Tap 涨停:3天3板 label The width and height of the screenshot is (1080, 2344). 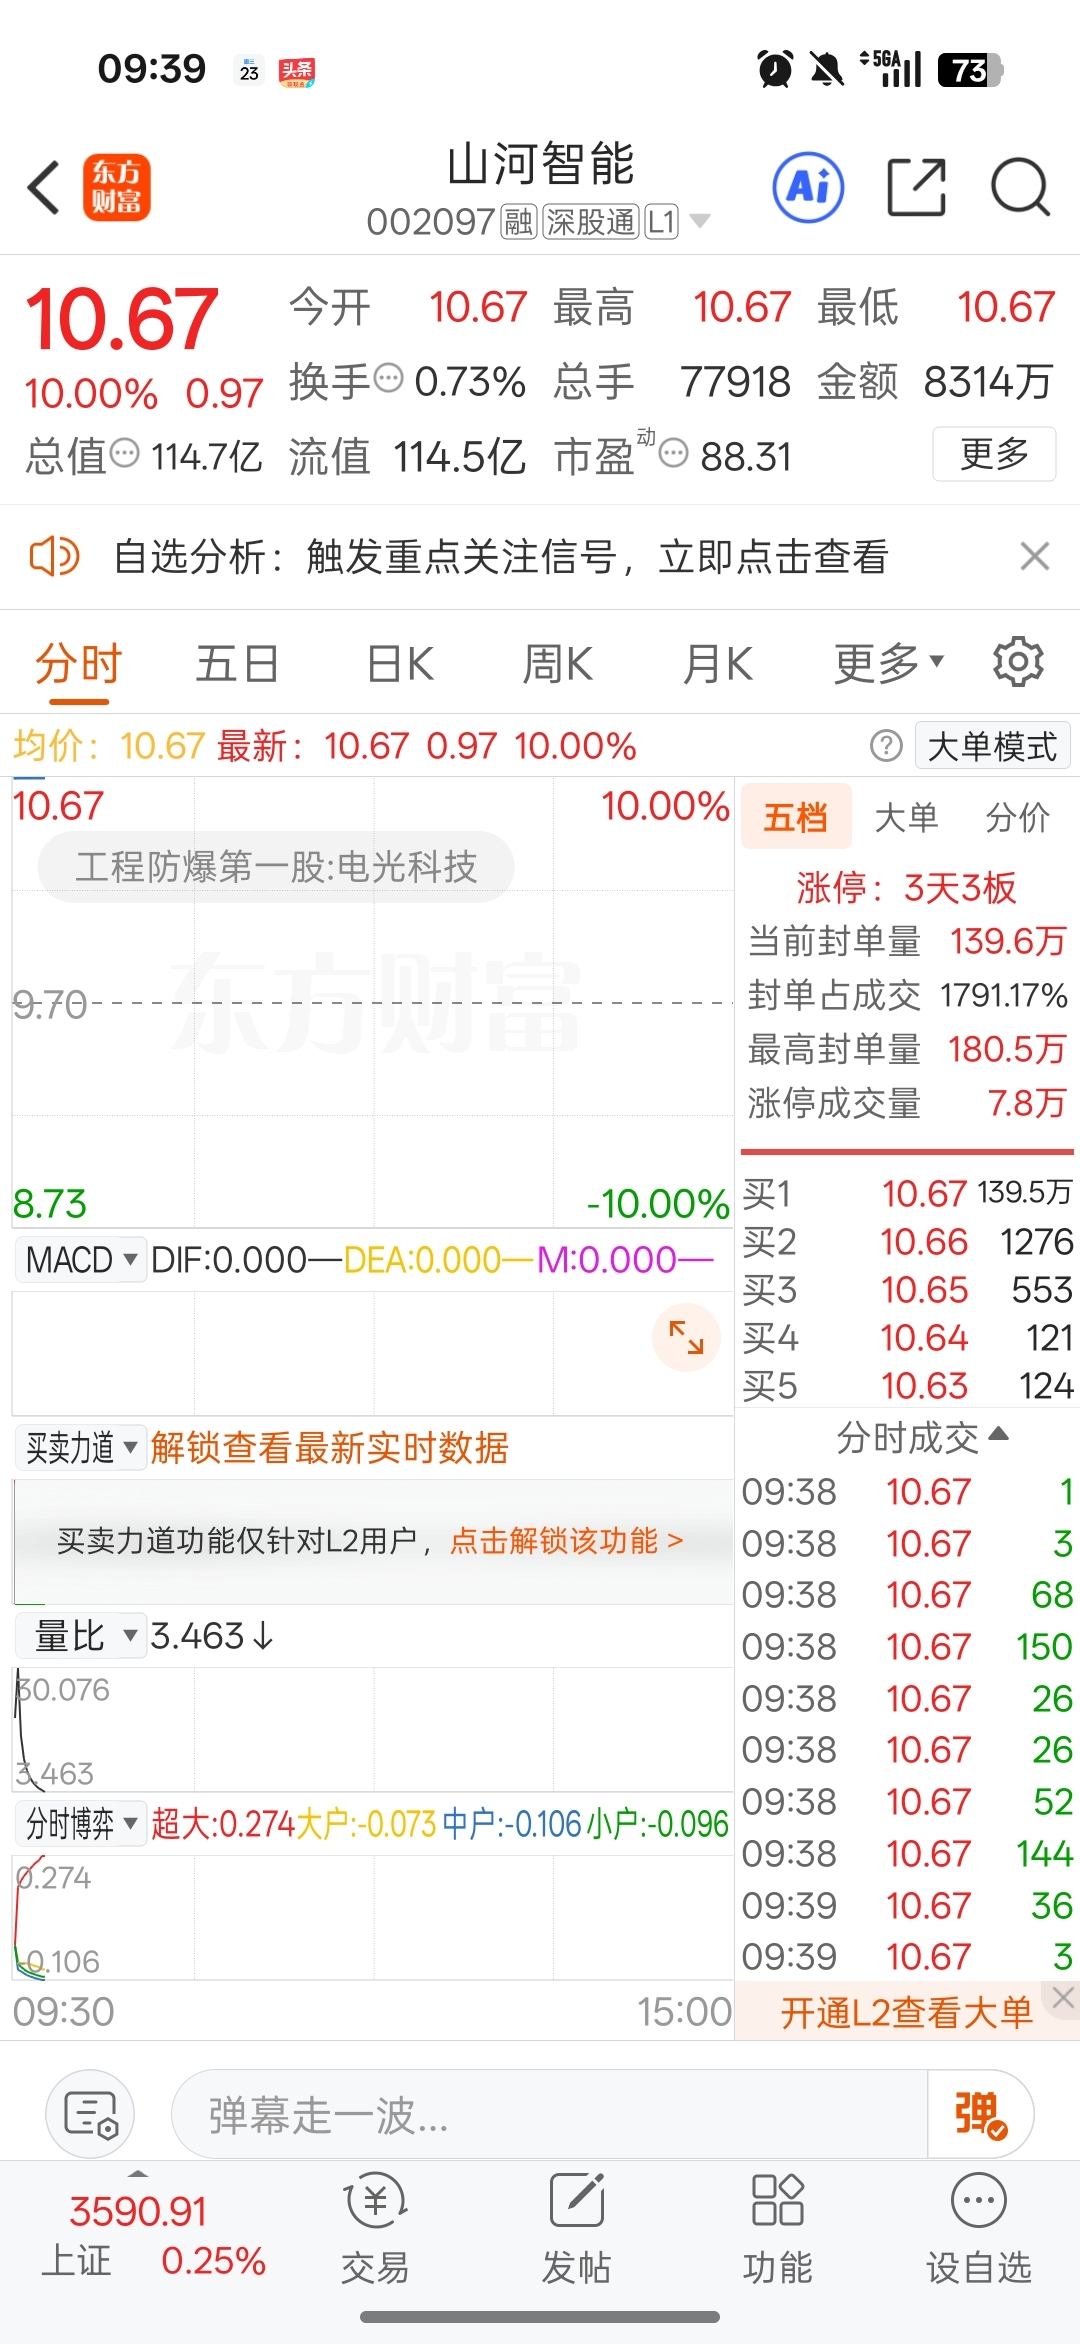click(906, 887)
